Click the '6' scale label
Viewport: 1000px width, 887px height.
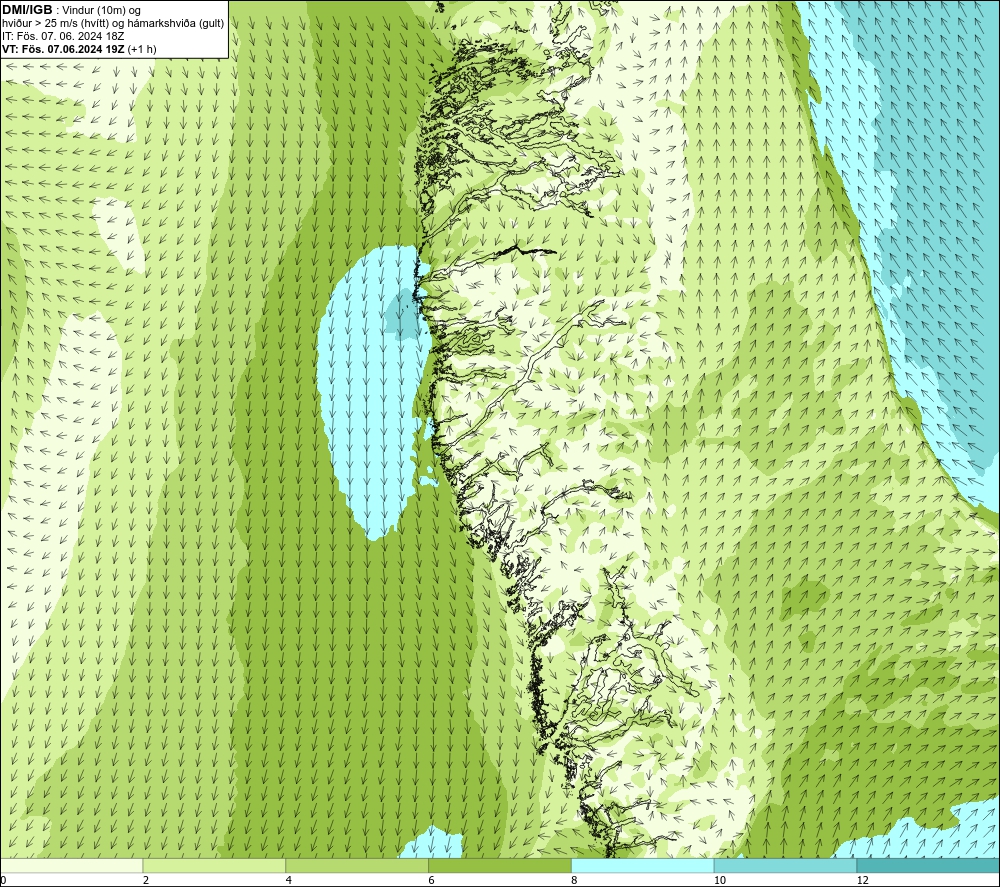pos(432,880)
